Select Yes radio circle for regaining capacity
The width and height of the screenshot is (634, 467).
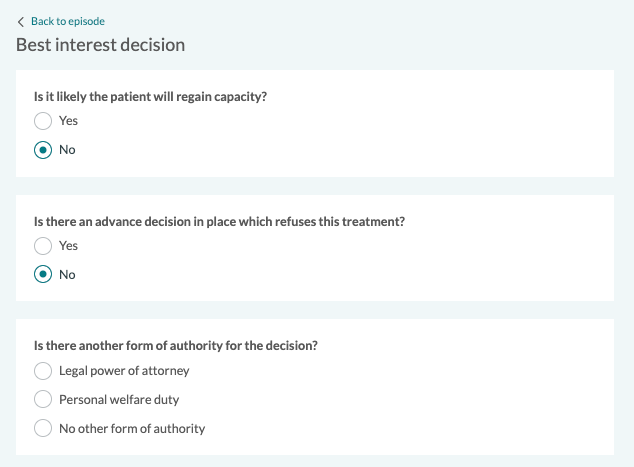pos(43,121)
